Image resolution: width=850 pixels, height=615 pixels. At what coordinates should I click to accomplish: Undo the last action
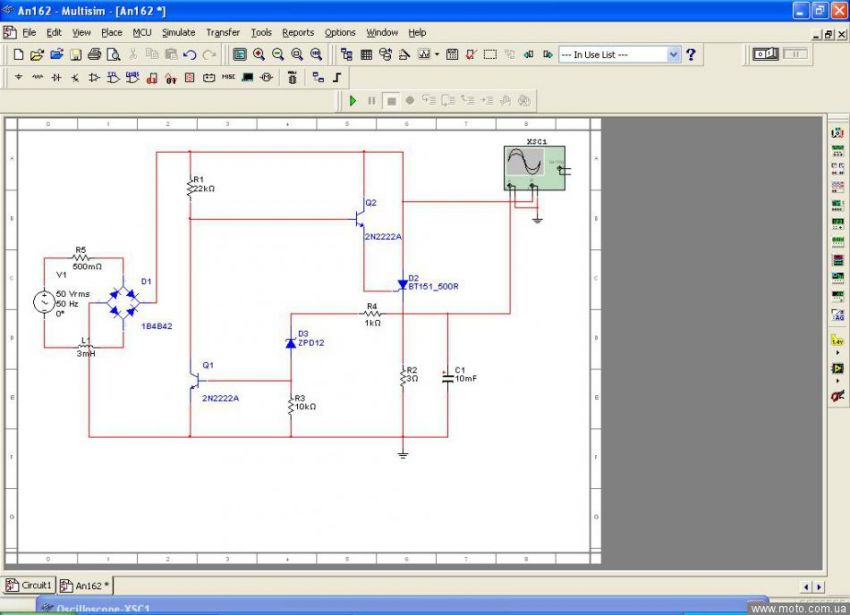(x=189, y=54)
